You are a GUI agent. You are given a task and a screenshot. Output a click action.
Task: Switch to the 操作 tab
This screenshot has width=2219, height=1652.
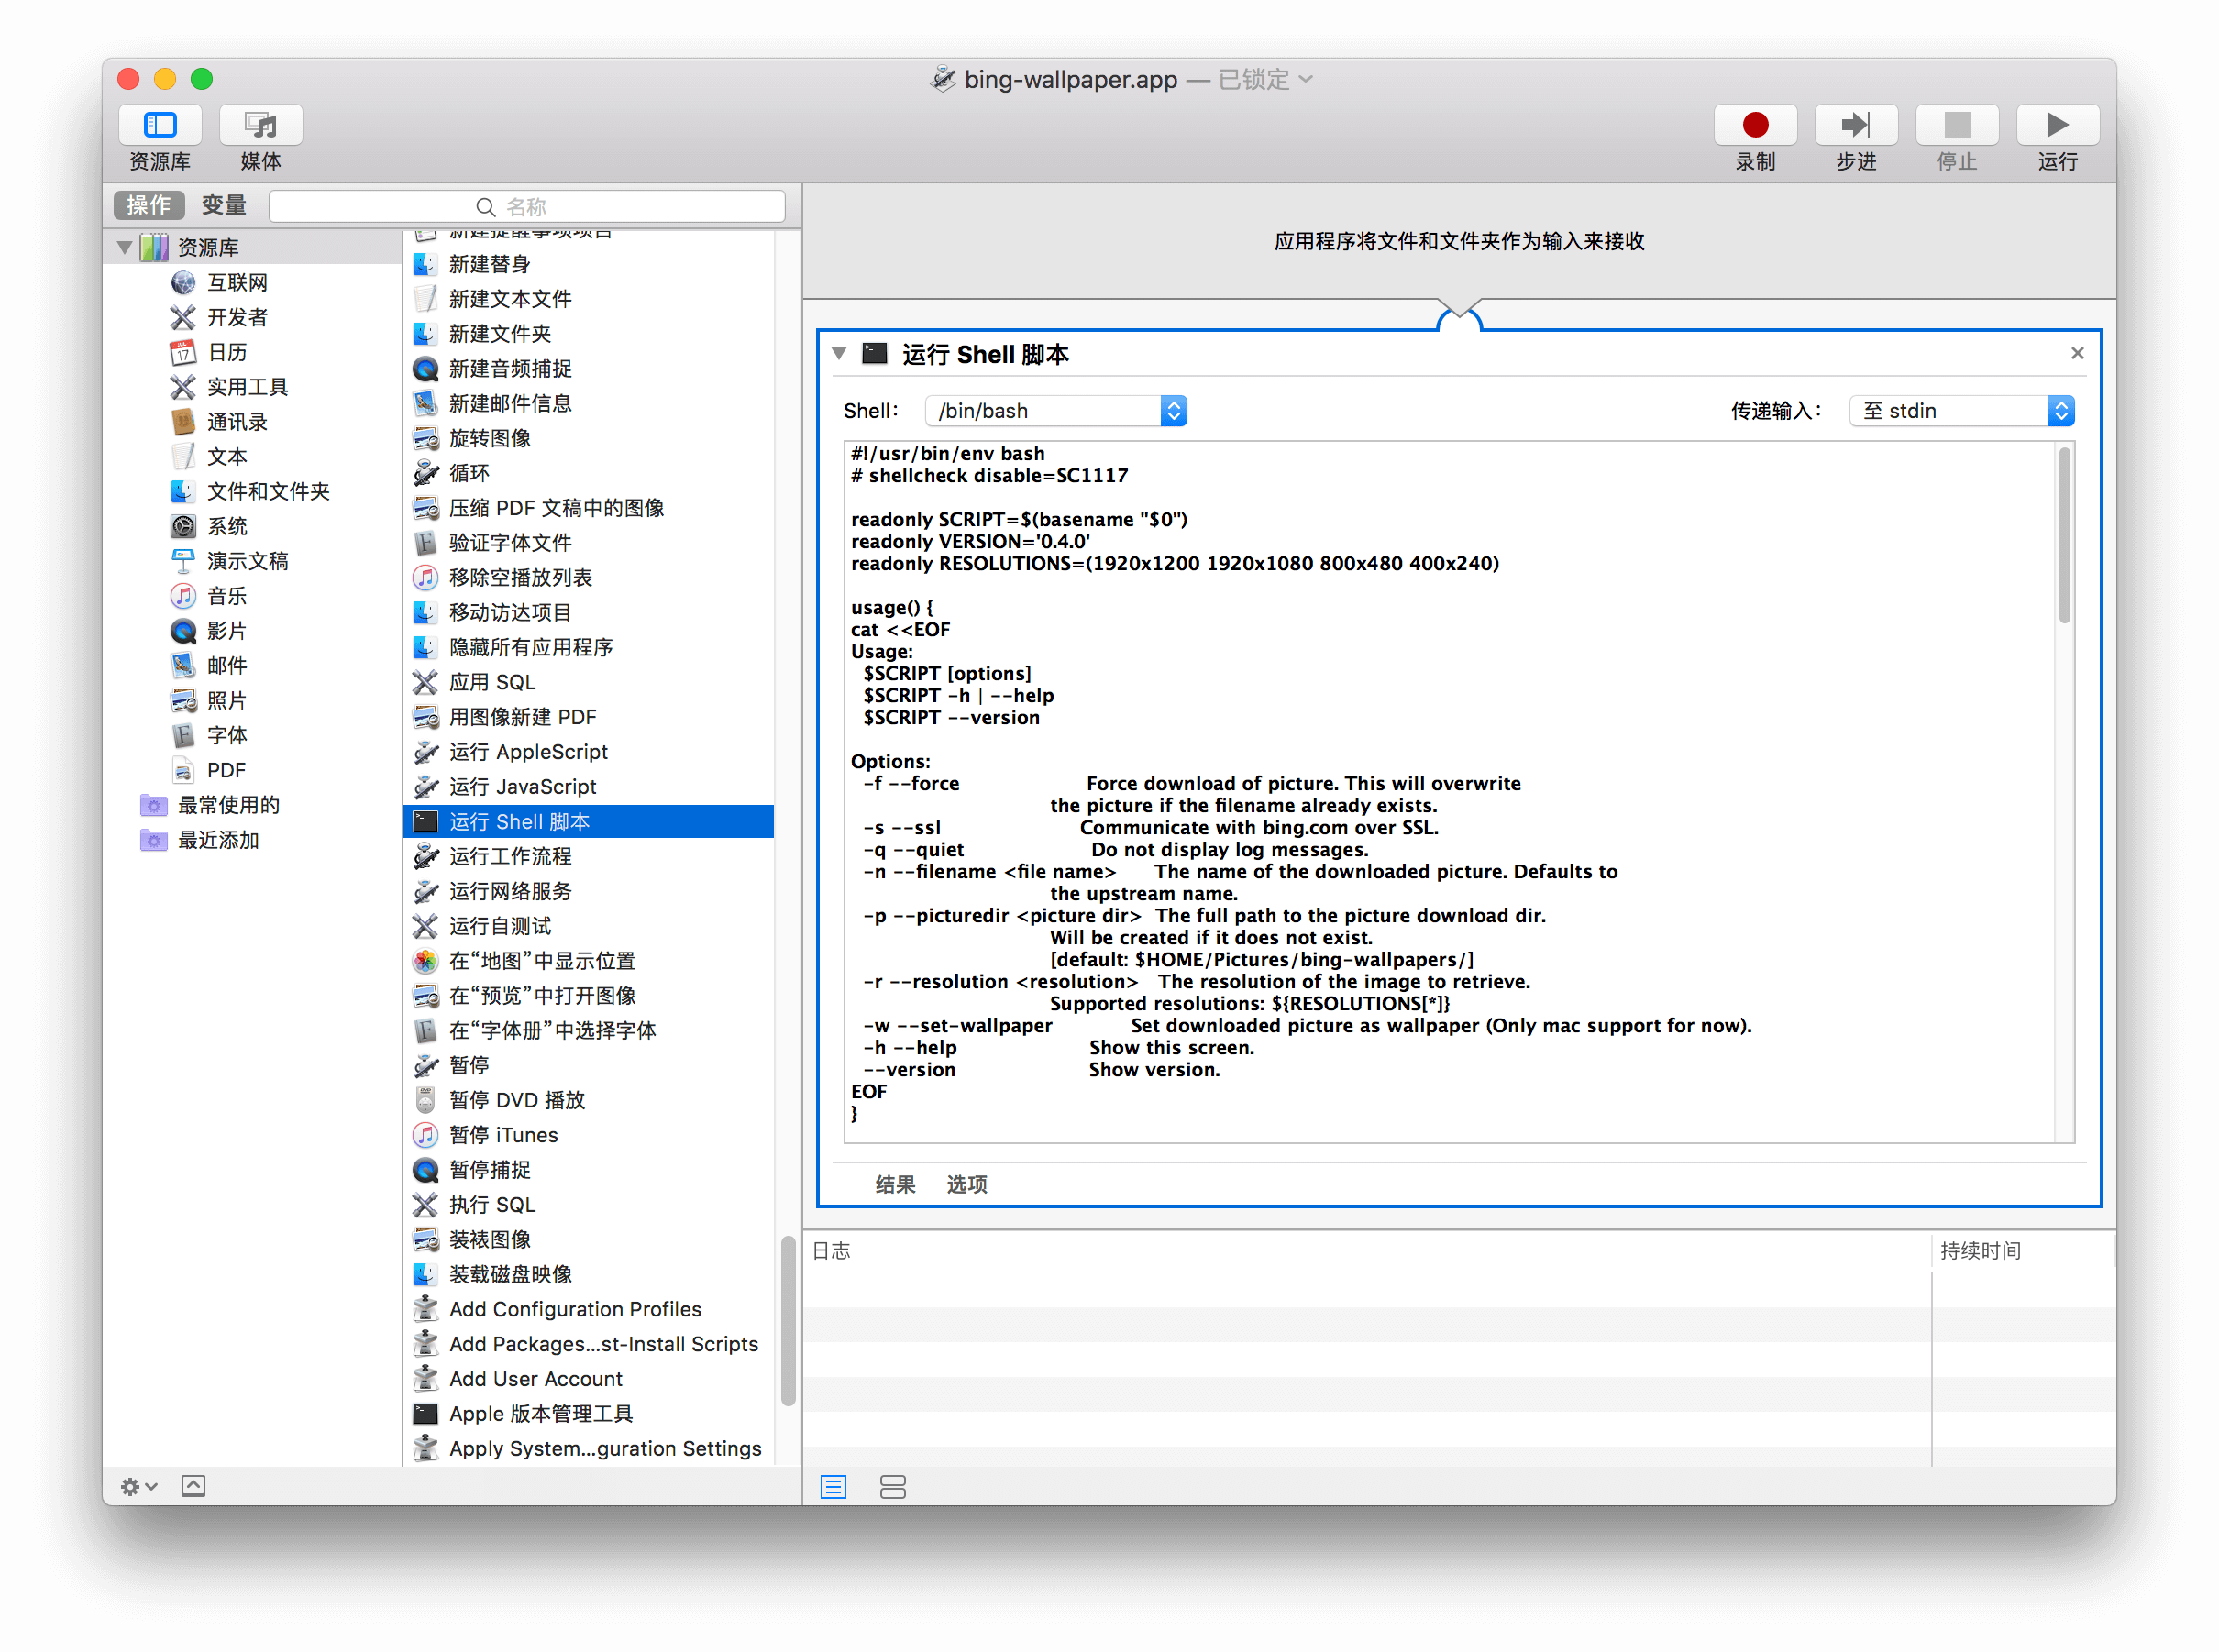tap(149, 205)
